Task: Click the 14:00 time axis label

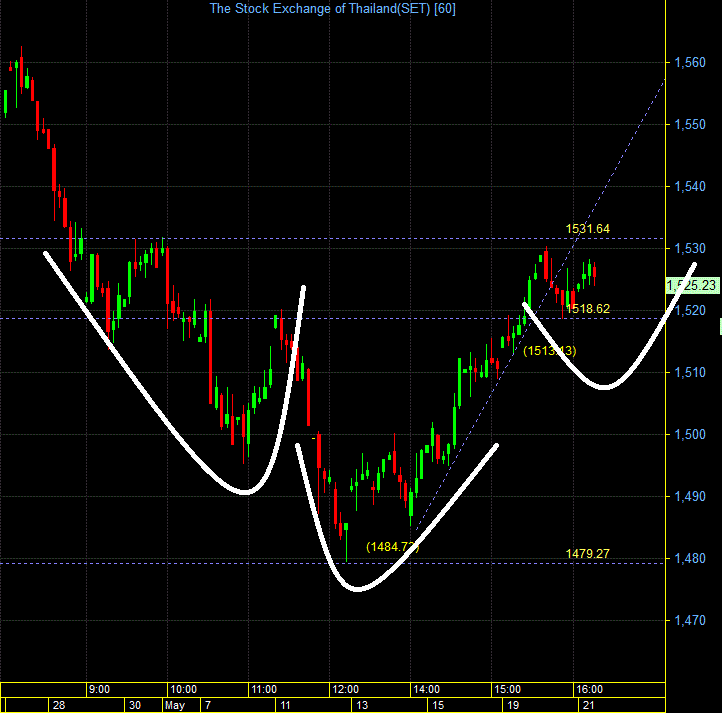Action: [427, 690]
